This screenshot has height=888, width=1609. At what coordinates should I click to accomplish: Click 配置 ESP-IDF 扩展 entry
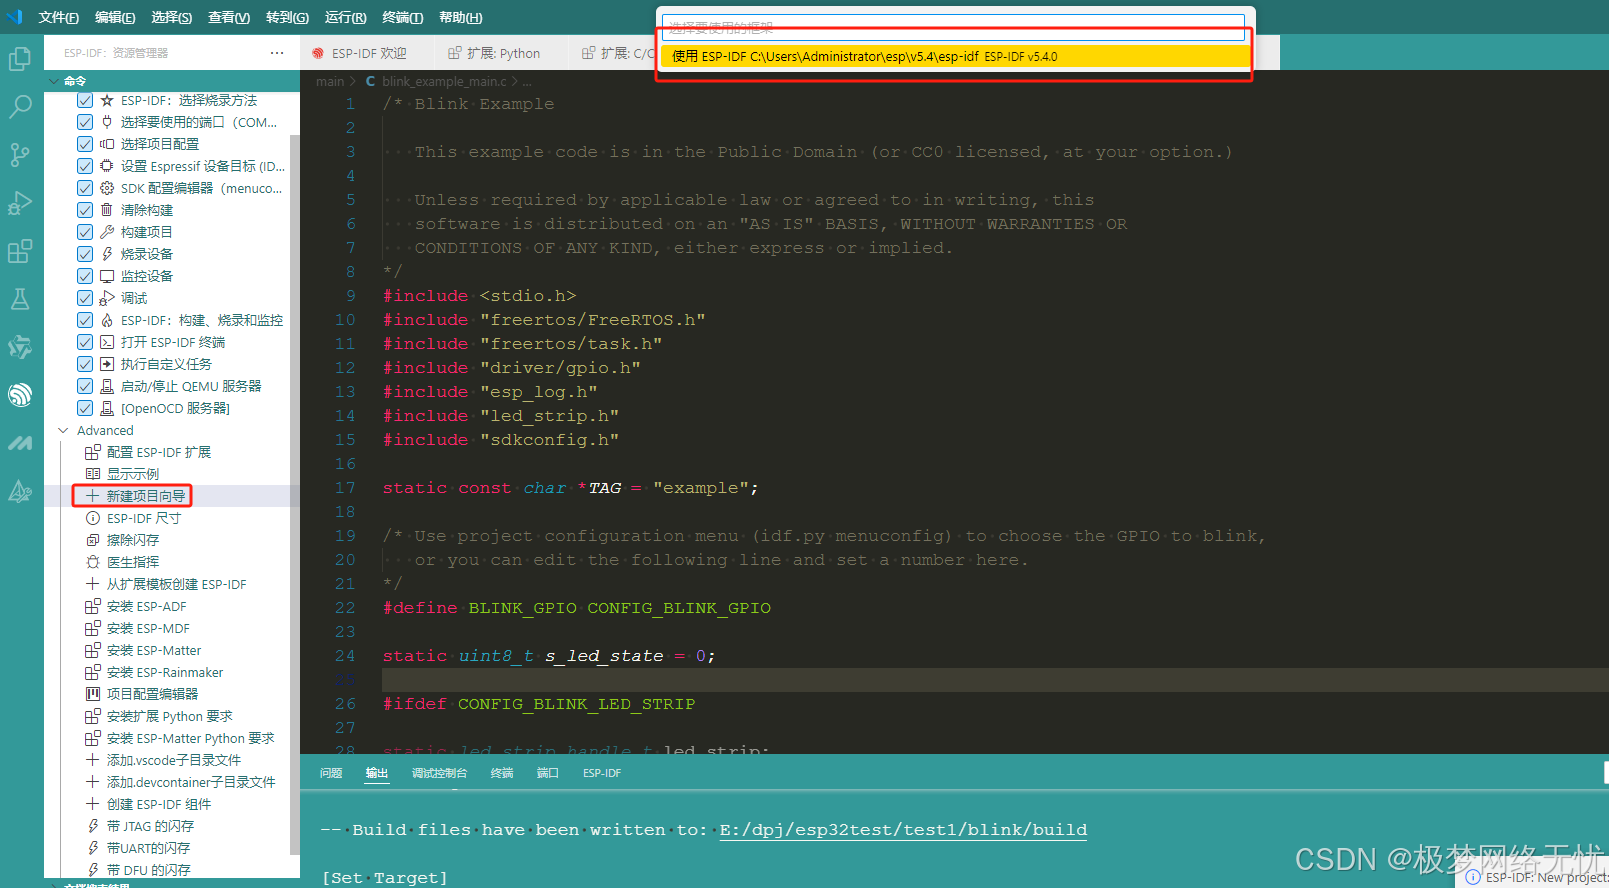[x=159, y=452]
